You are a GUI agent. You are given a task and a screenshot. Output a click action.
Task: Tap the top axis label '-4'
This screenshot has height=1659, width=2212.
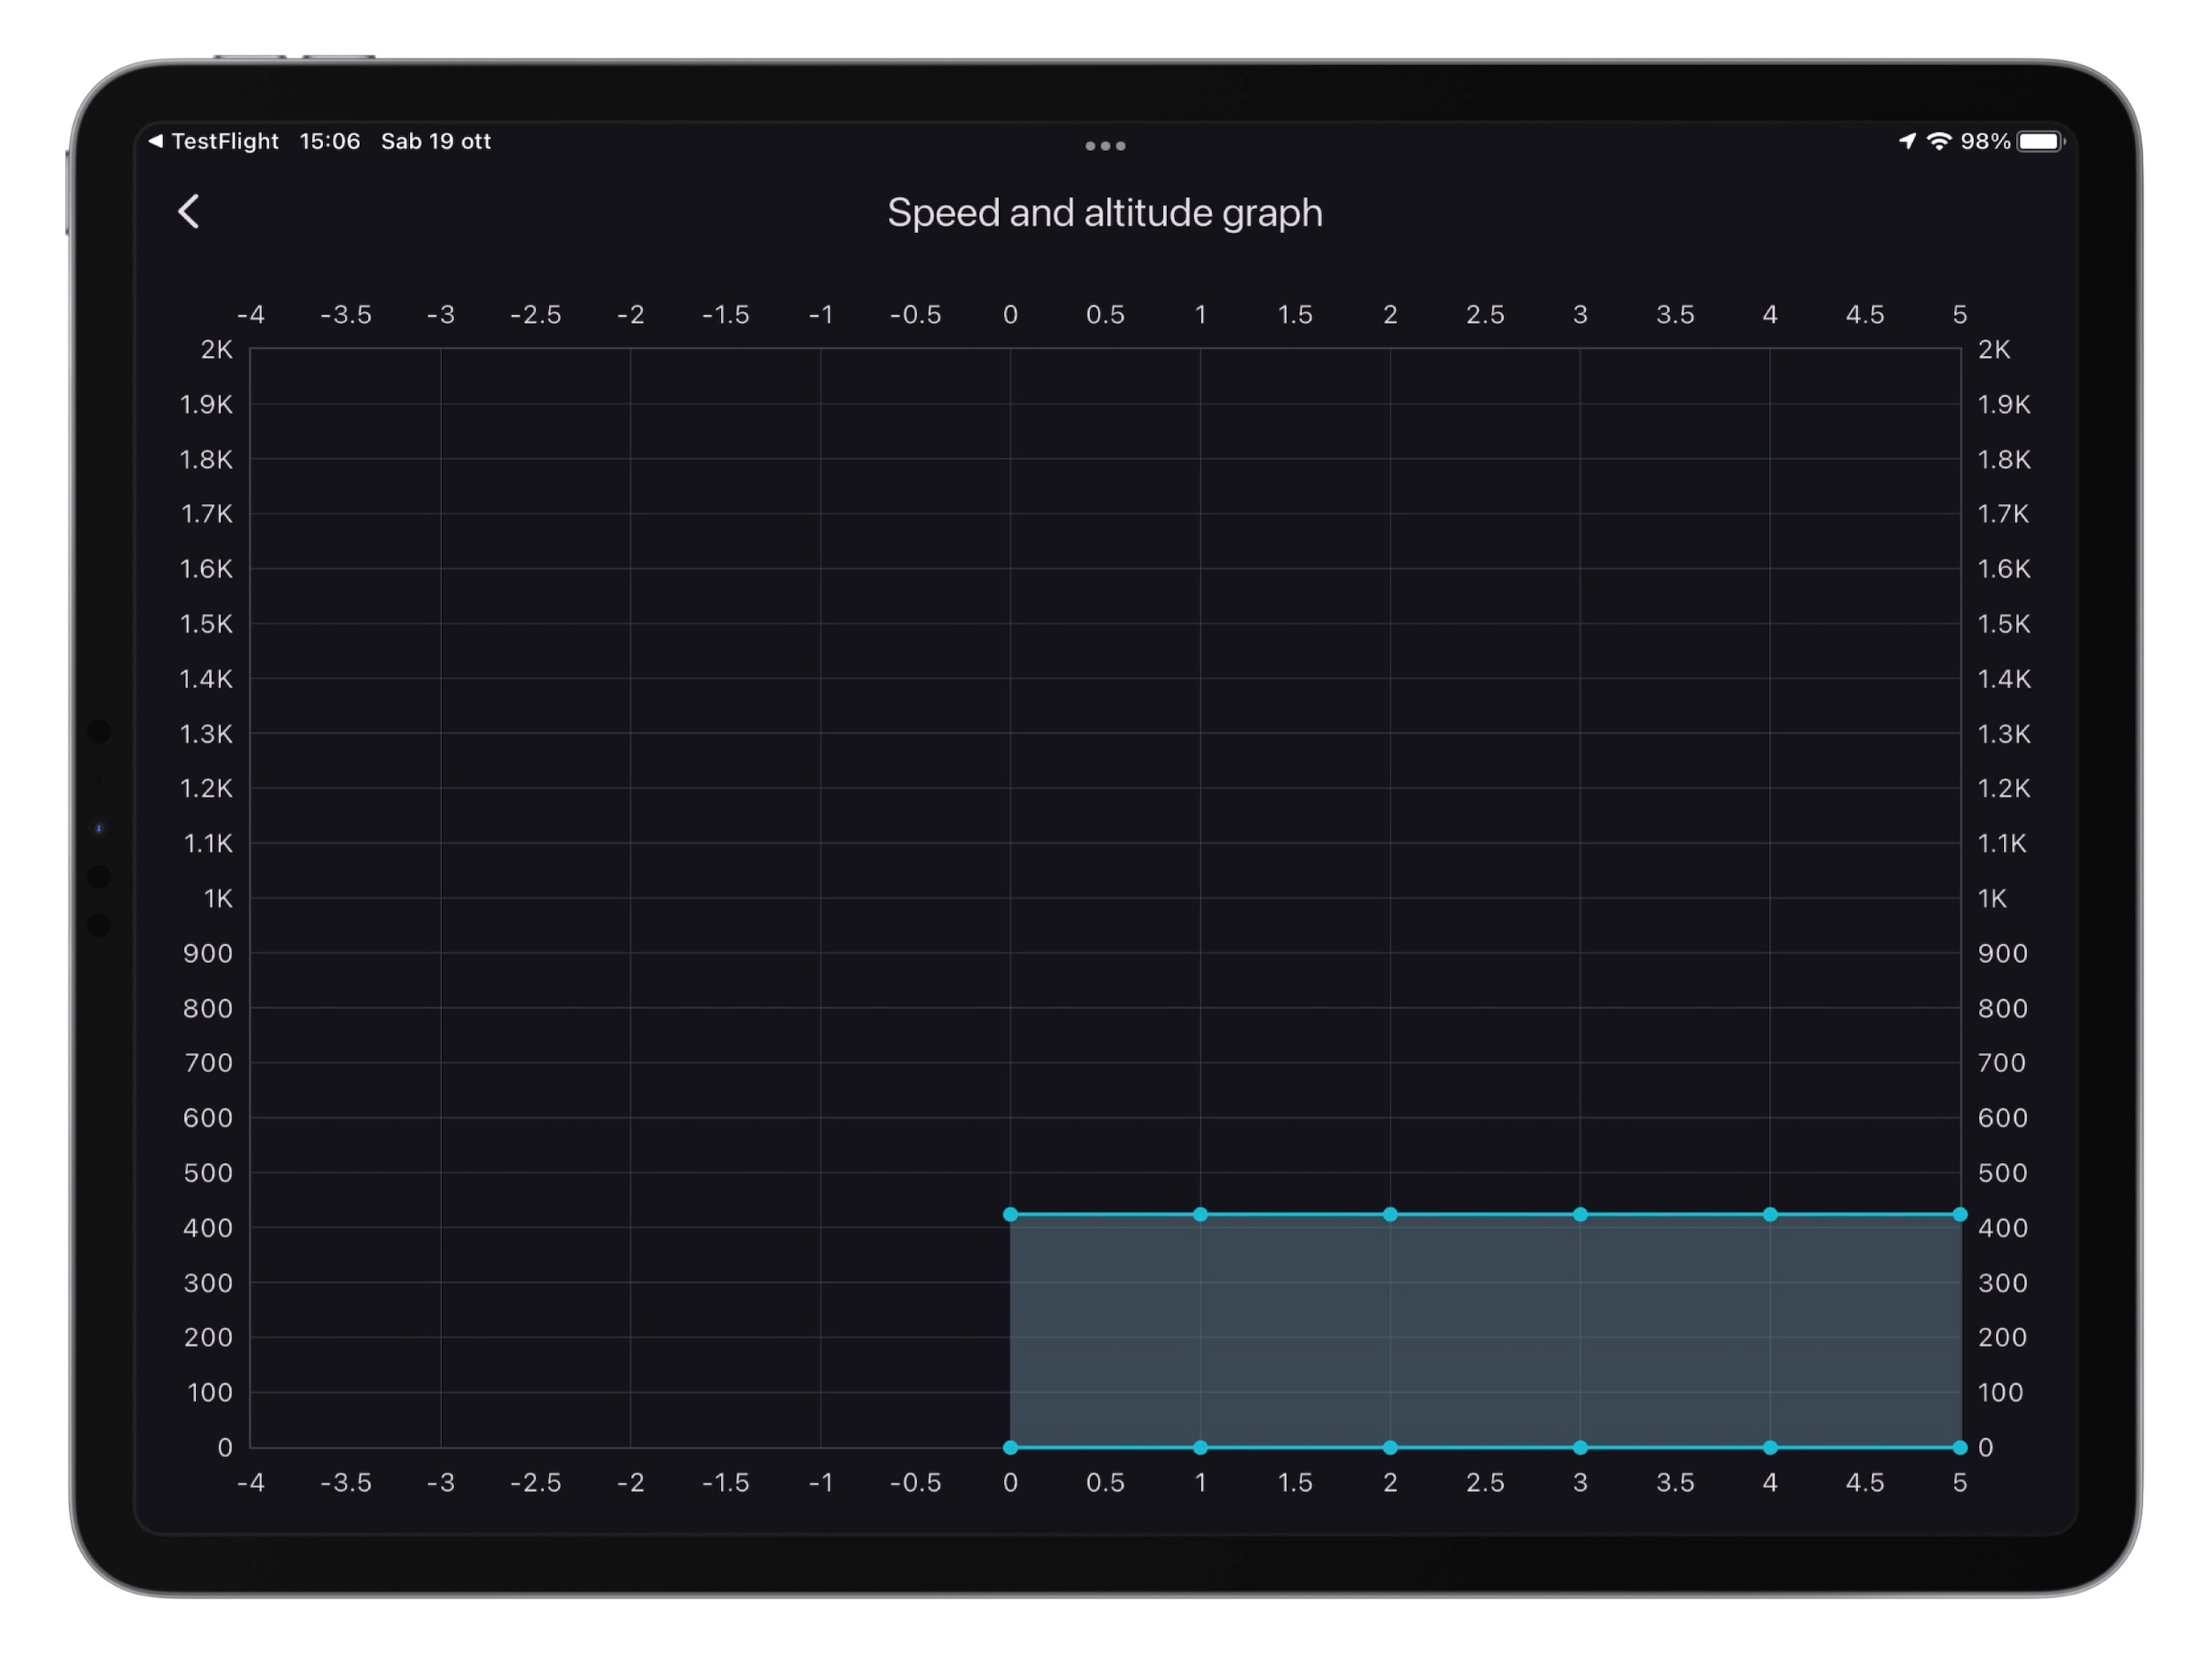251,315
